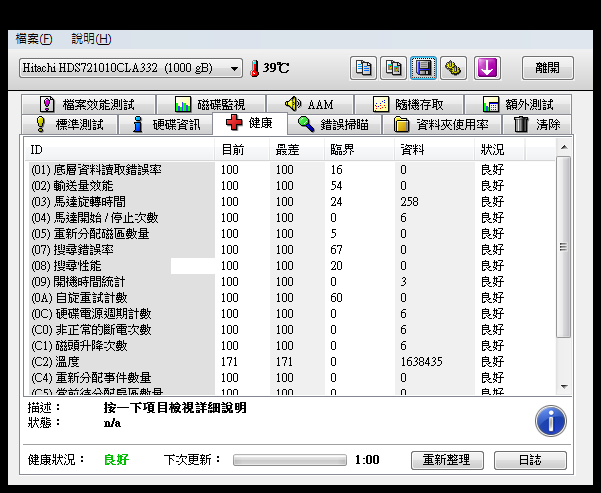Click the 按一下項目檢視詳細說明 description text
The height and width of the screenshot is (493, 601).
pyautogui.click(x=175, y=408)
